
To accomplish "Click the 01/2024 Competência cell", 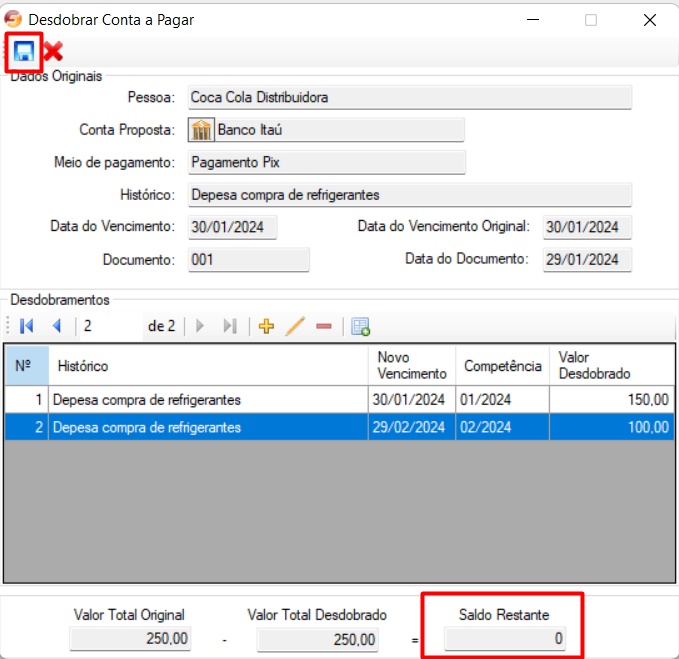I will [x=502, y=399].
